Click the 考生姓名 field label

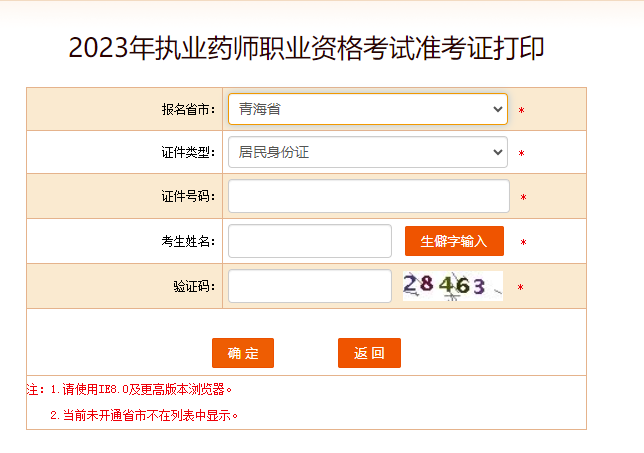point(189,241)
